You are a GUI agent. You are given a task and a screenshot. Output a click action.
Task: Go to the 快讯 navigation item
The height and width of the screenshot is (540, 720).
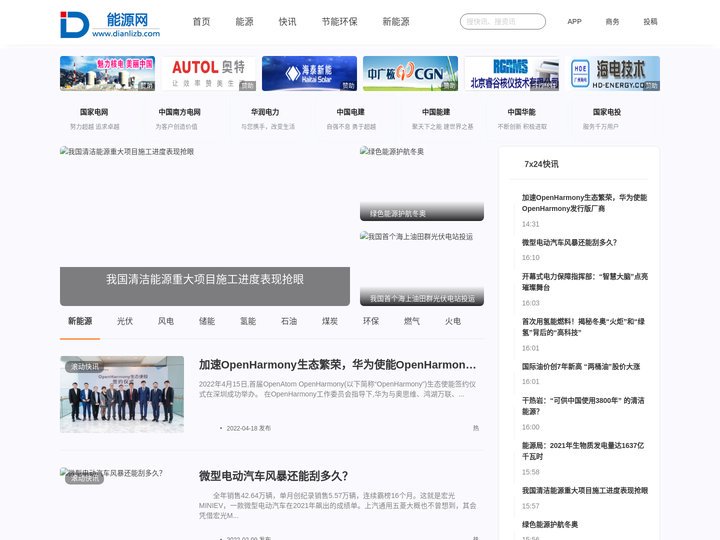pos(287,22)
